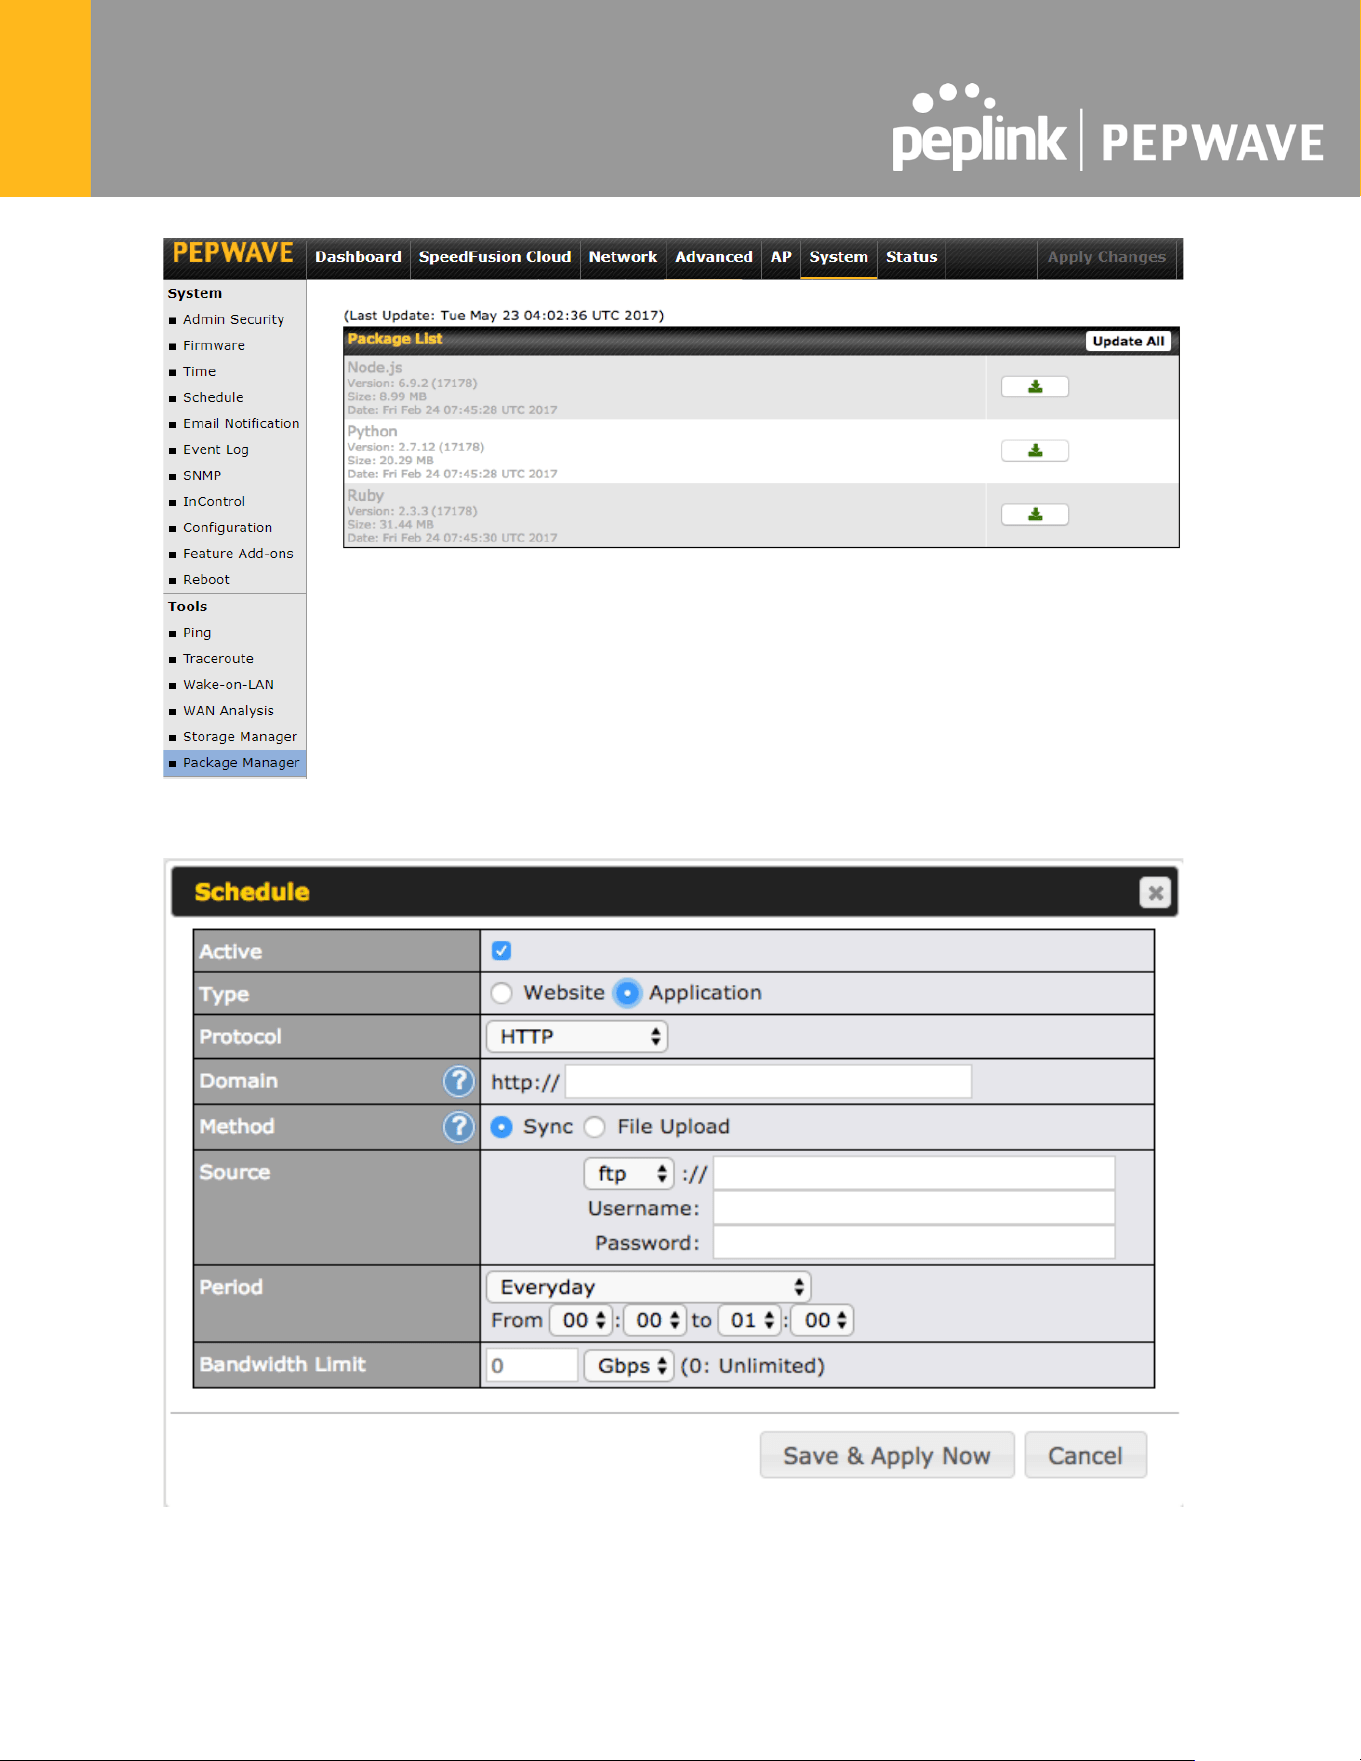Download the Python package
This screenshot has height=1761, width=1361.
tap(1035, 451)
